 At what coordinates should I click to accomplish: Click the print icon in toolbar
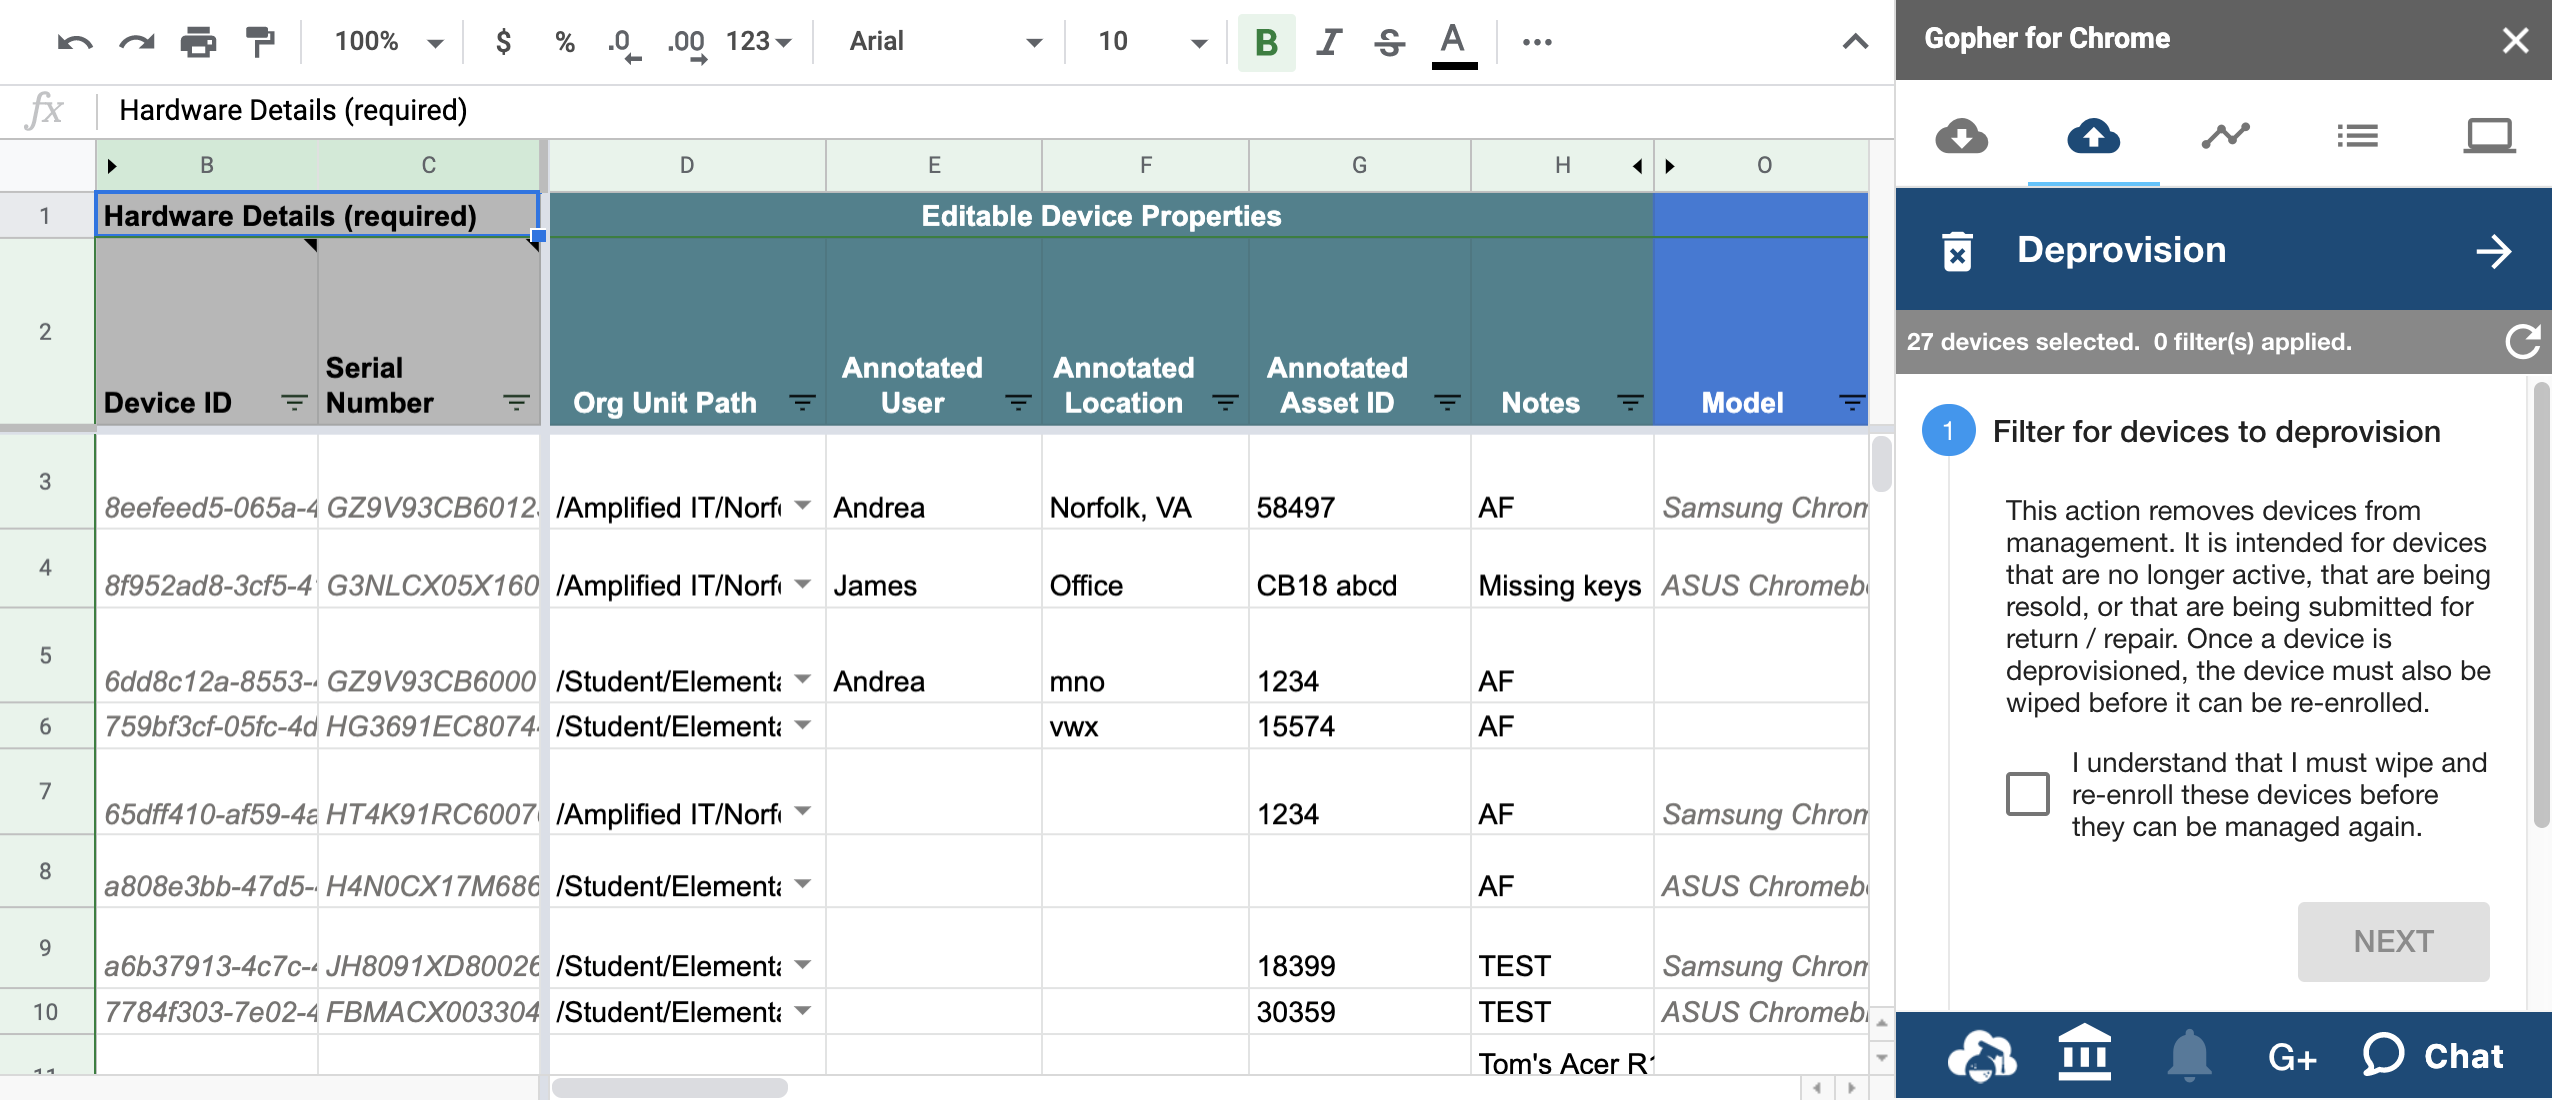coord(198,42)
